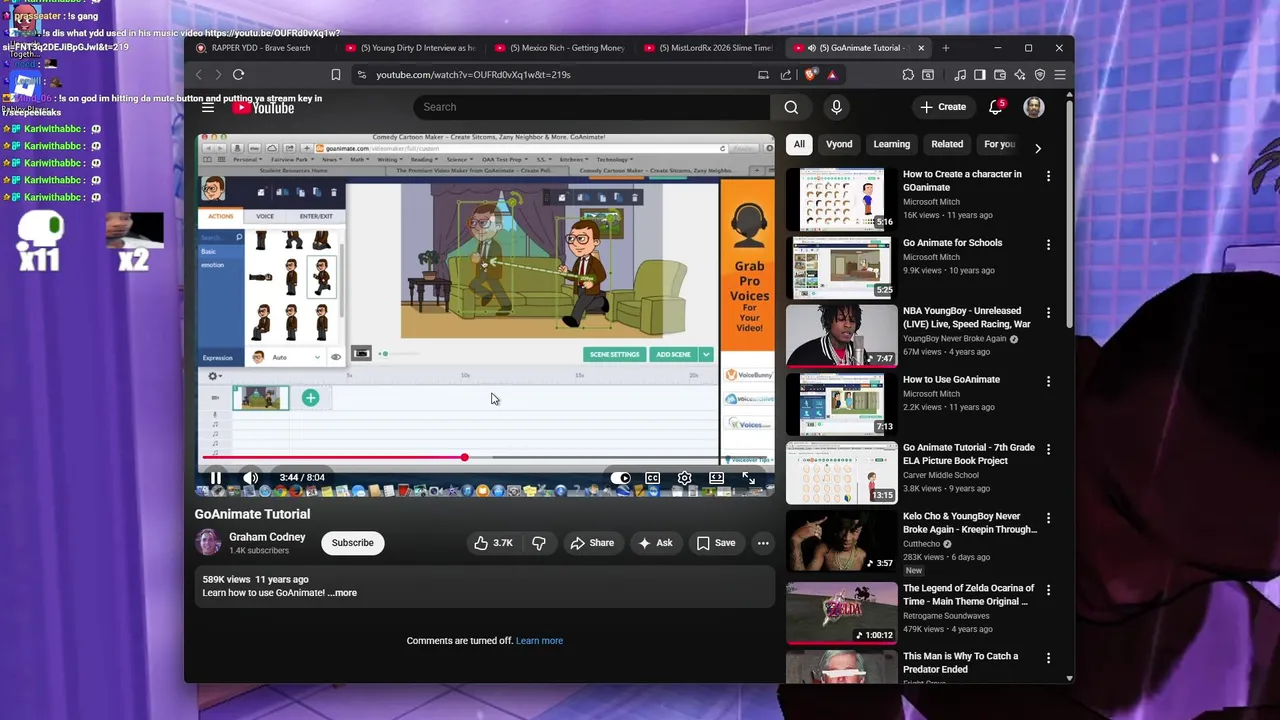Seek using the red video progress bar
Viewport: 1280px width, 720px height.
pos(485,457)
